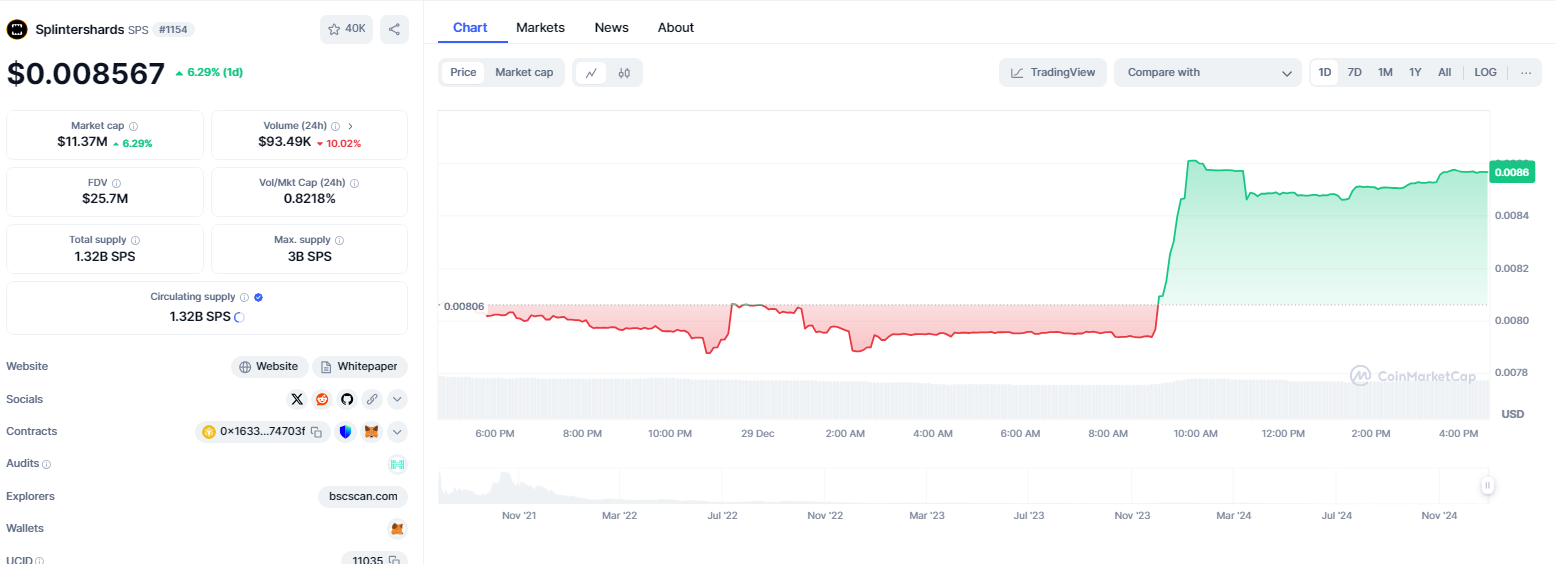Click the blue shield contract icon
This screenshot has width=1555, height=564.
346,432
